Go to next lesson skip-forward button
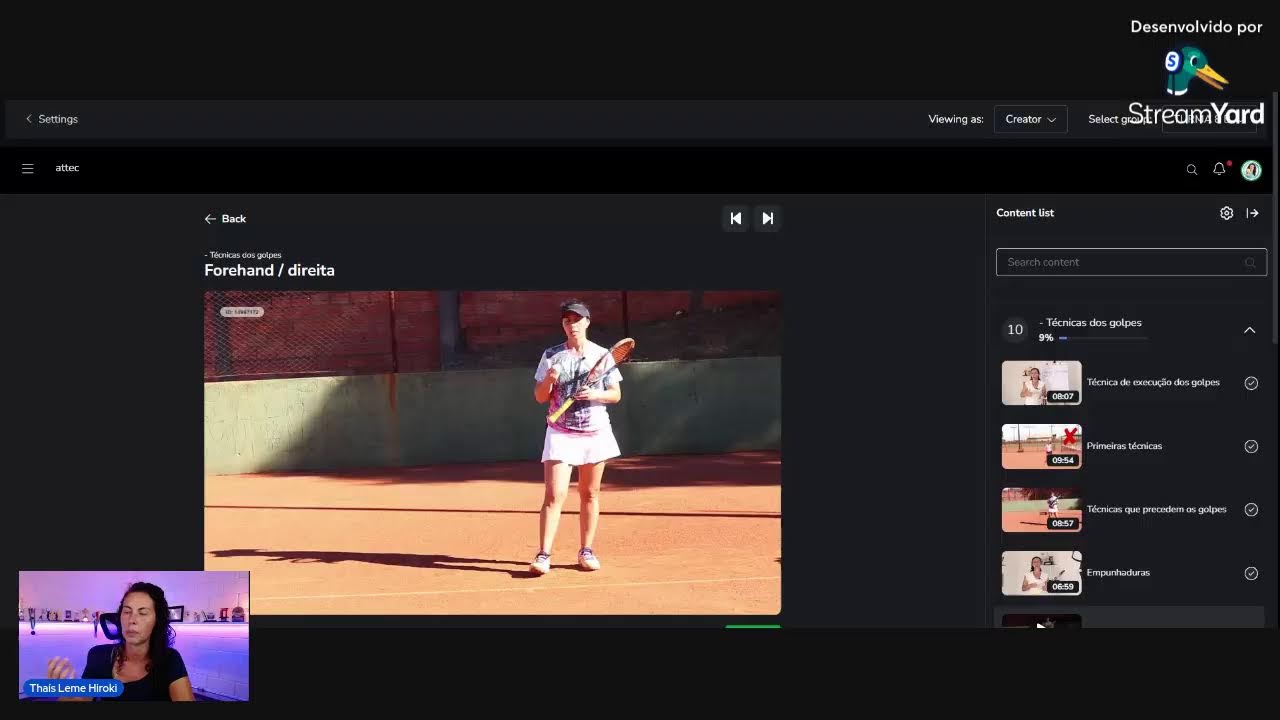The height and width of the screenshot is (720, 1280). [767, 218]
